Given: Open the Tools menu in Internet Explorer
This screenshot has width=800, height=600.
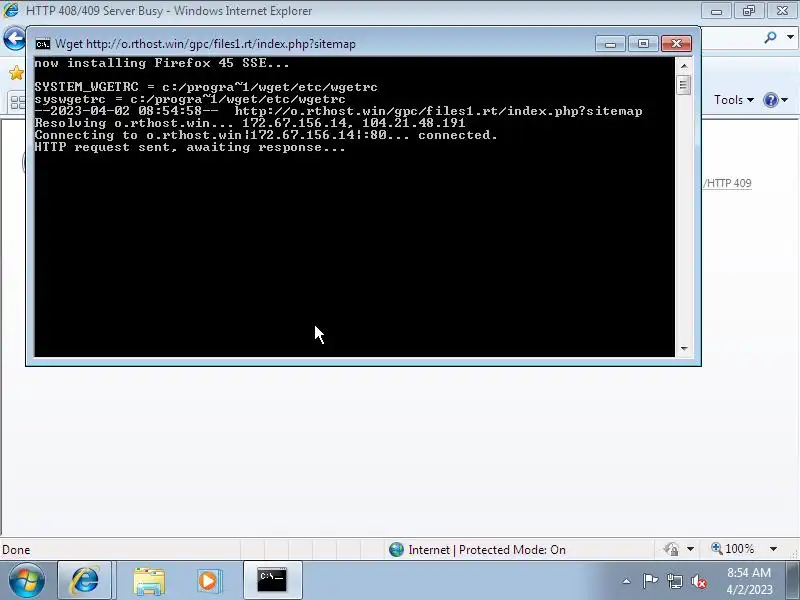Looking at the screenshot, I should [734, 99].
